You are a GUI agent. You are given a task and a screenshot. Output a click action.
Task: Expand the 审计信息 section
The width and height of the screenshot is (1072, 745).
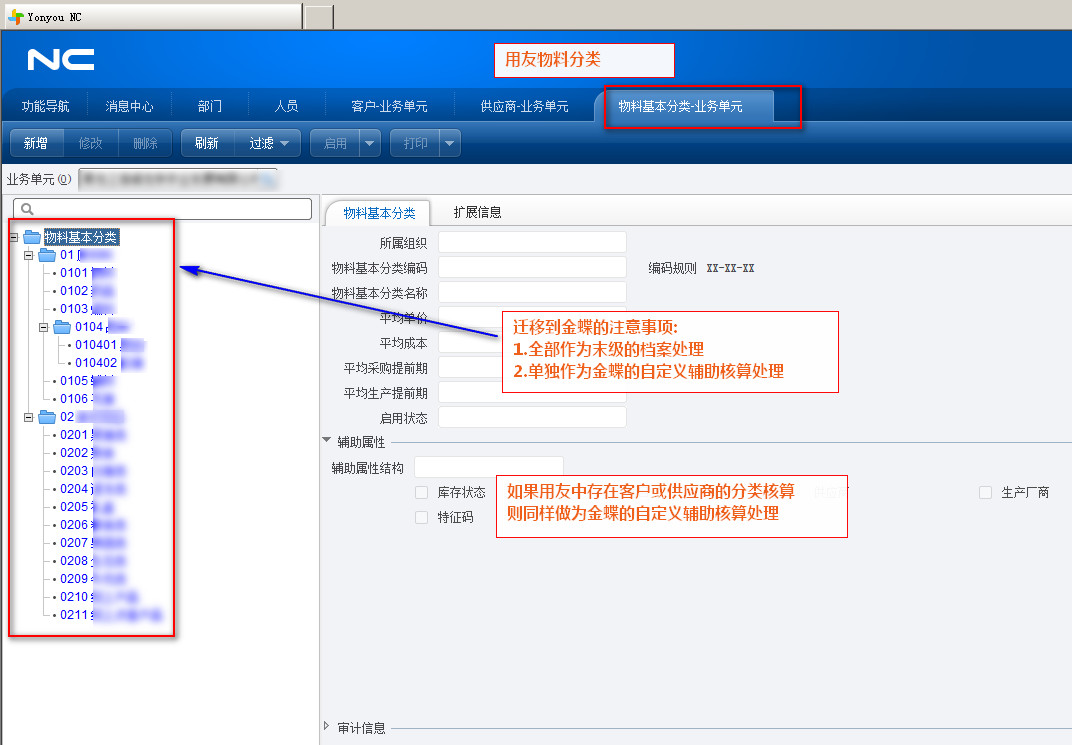click(327, 727)
